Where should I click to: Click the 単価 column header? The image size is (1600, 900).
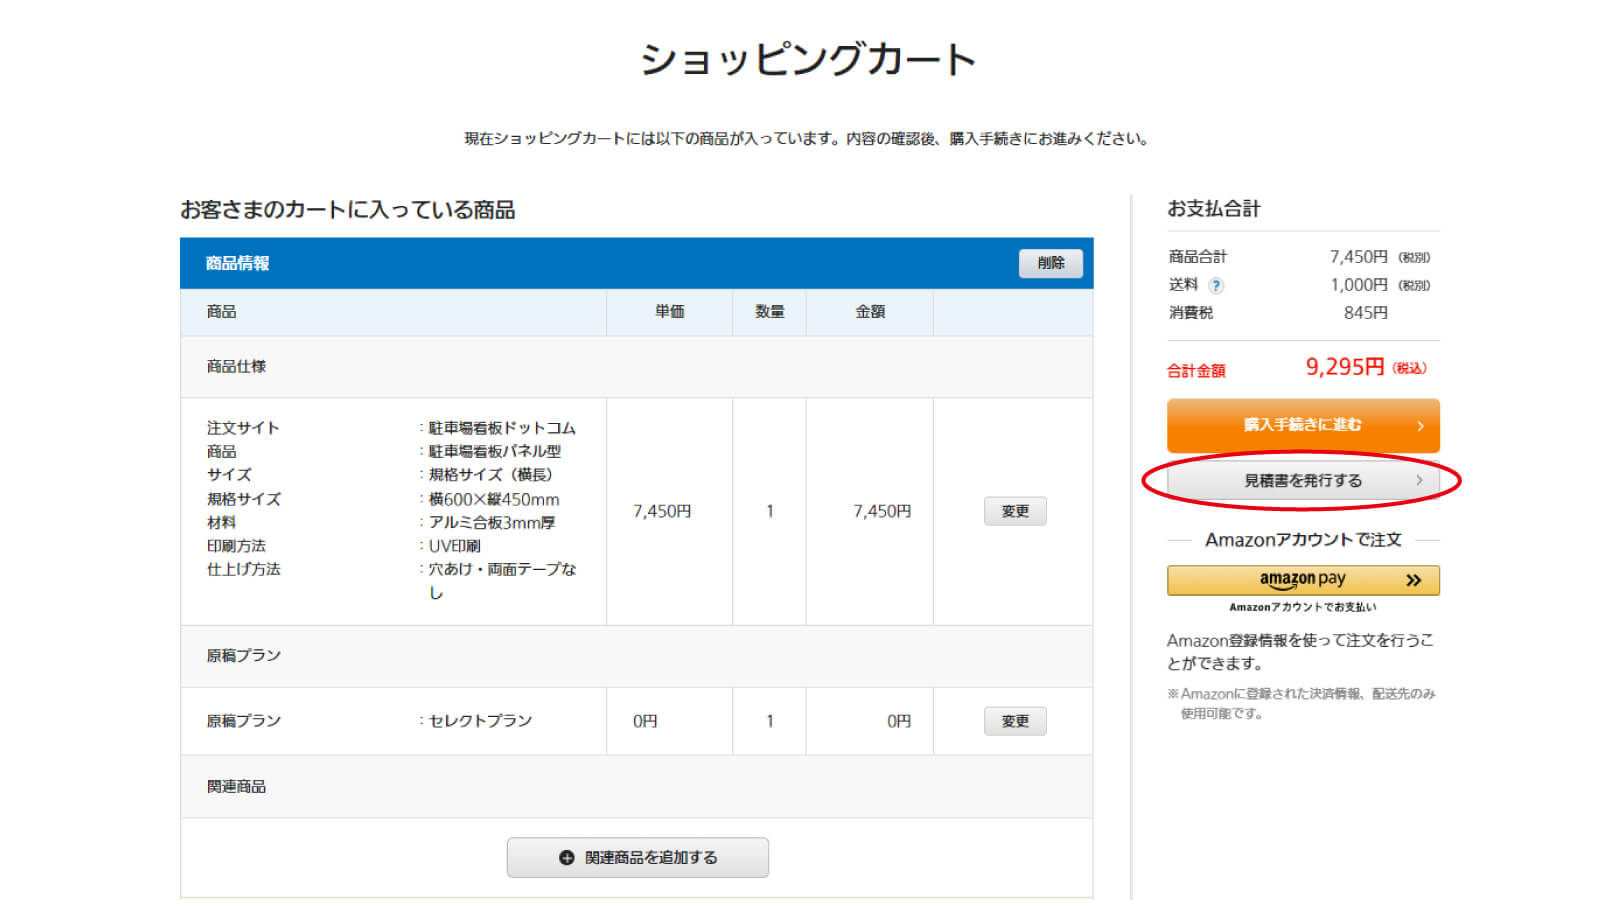[x=669, y=312]
